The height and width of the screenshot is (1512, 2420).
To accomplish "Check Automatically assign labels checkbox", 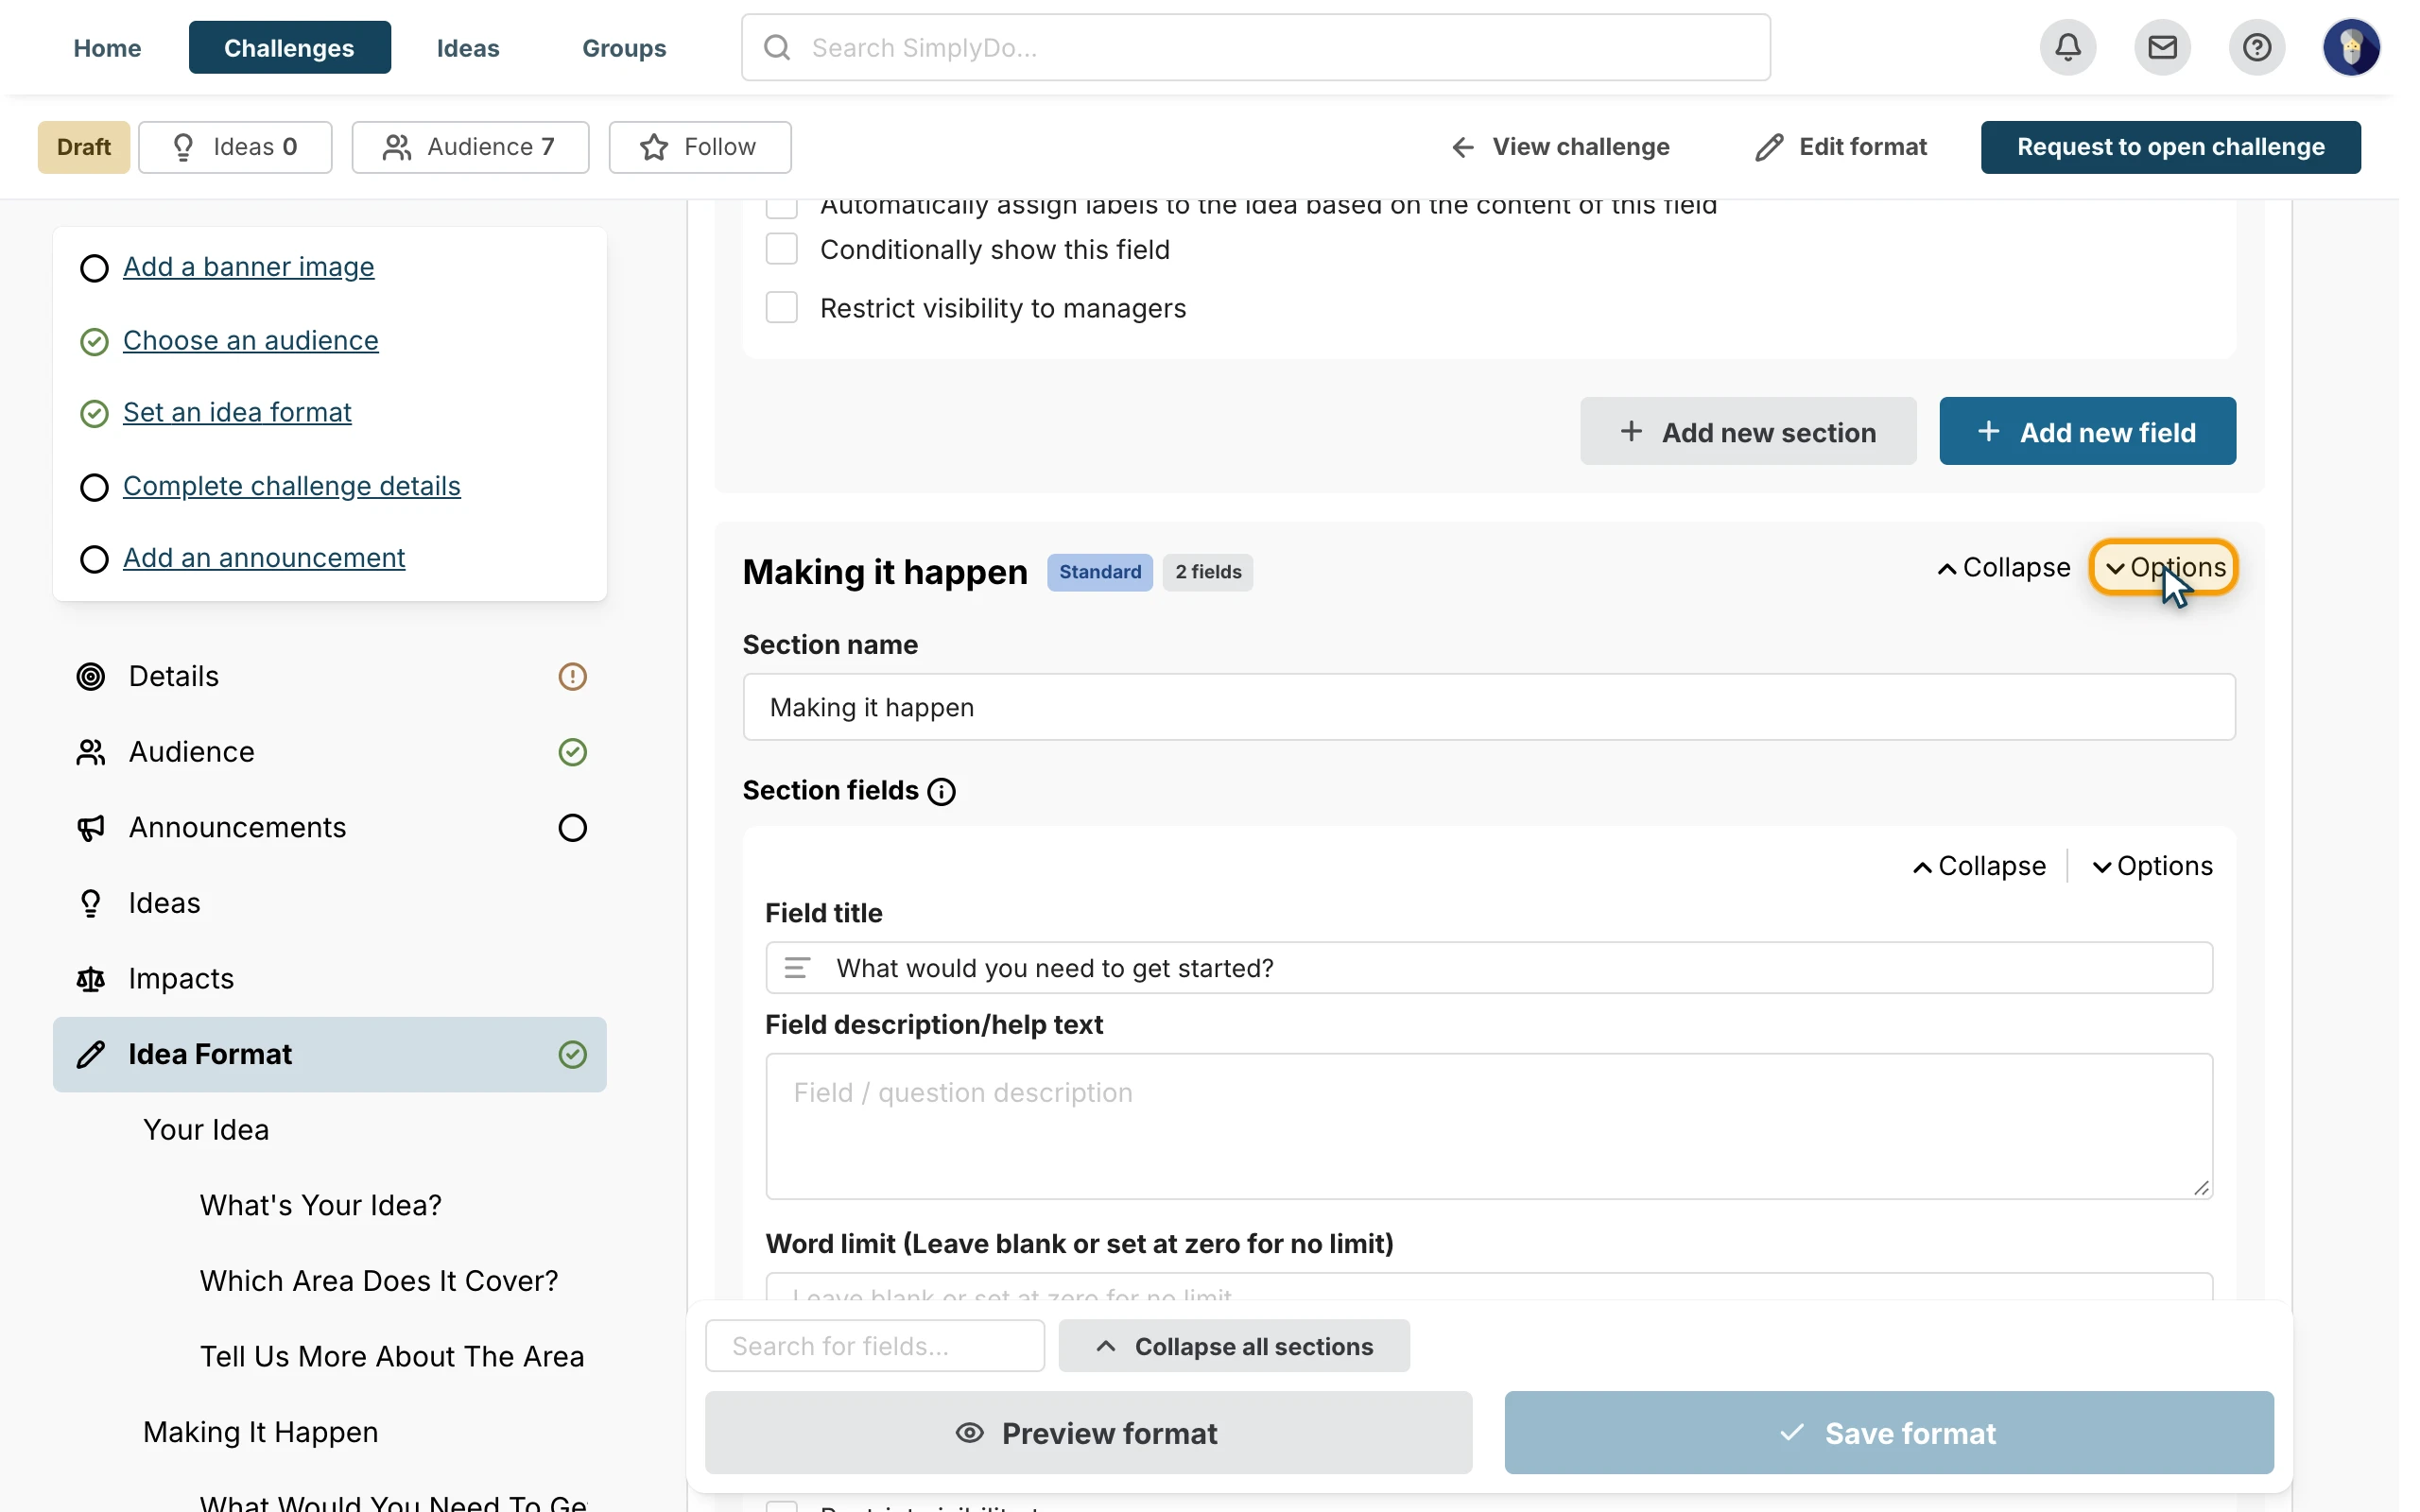I will click(x=781, y=207).
